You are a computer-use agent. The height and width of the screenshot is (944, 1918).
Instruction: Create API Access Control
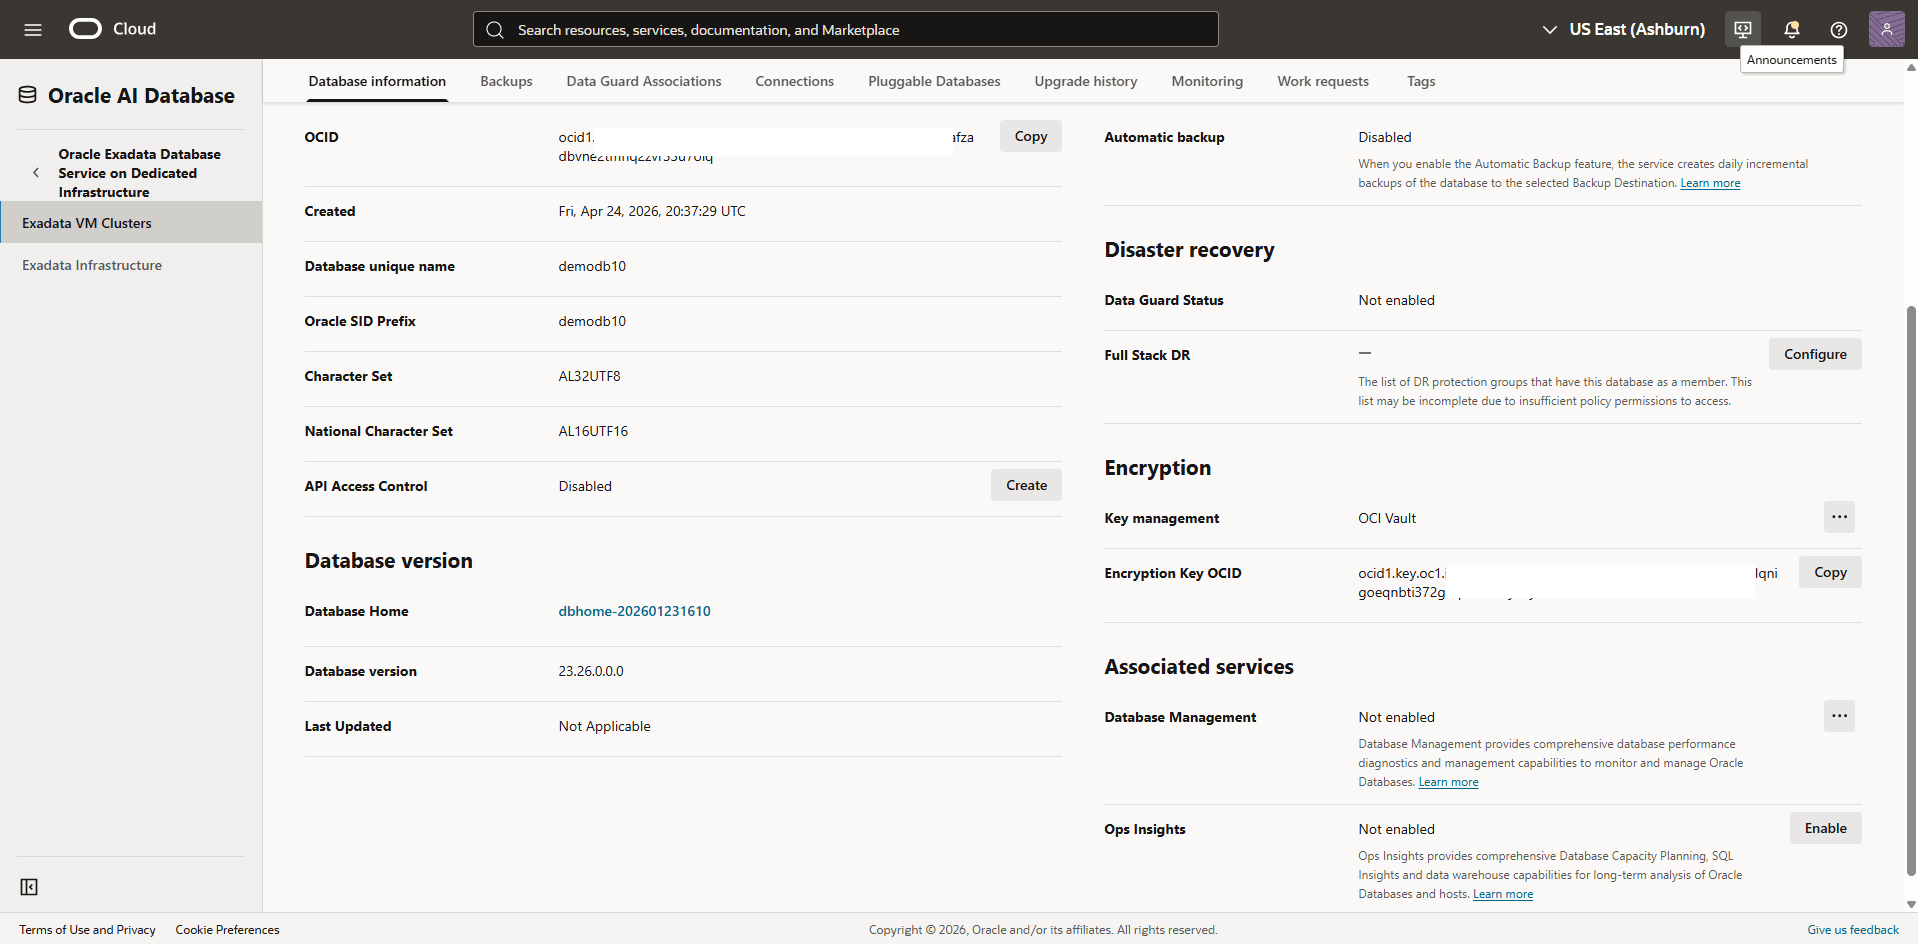[1027, 485]
